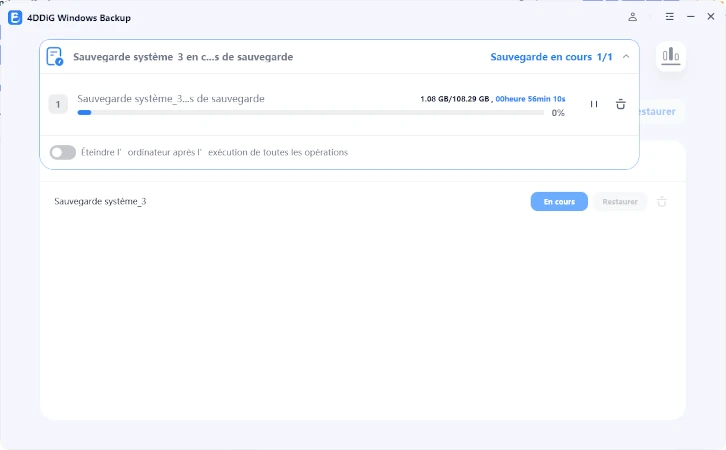The width and height of the screenshot is (726, 450).
Task: Click the 00heure 56min 10s remaining time
Action: [x=530, y=99]
